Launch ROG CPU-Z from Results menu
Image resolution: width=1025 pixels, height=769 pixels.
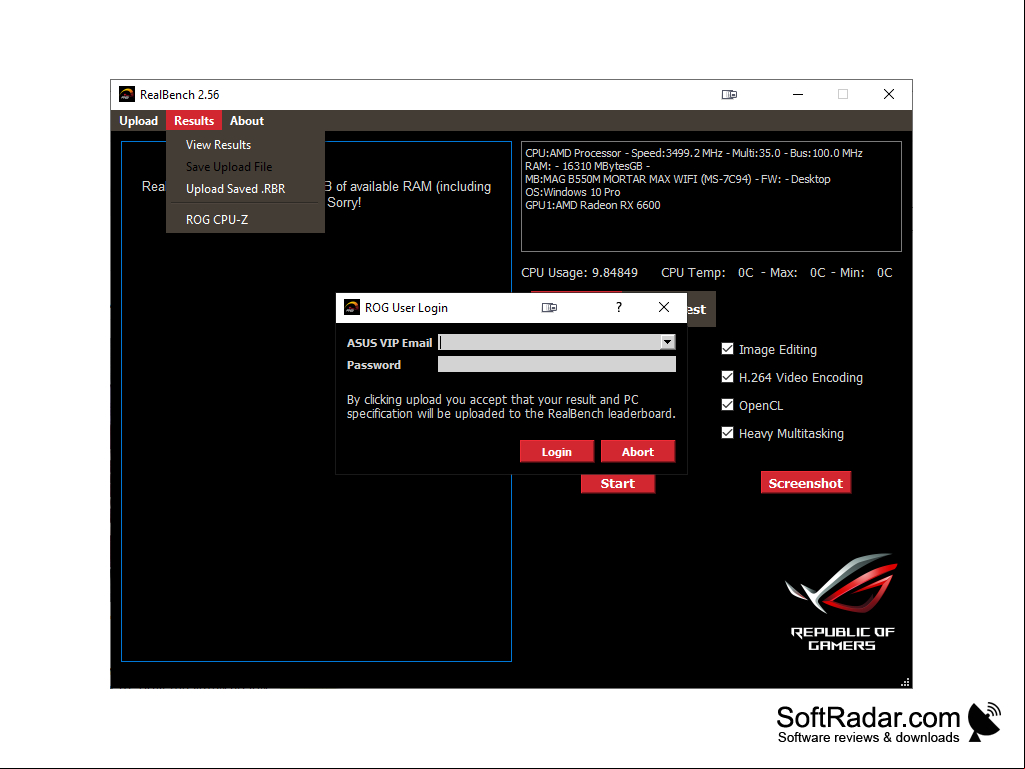[217, 220]
